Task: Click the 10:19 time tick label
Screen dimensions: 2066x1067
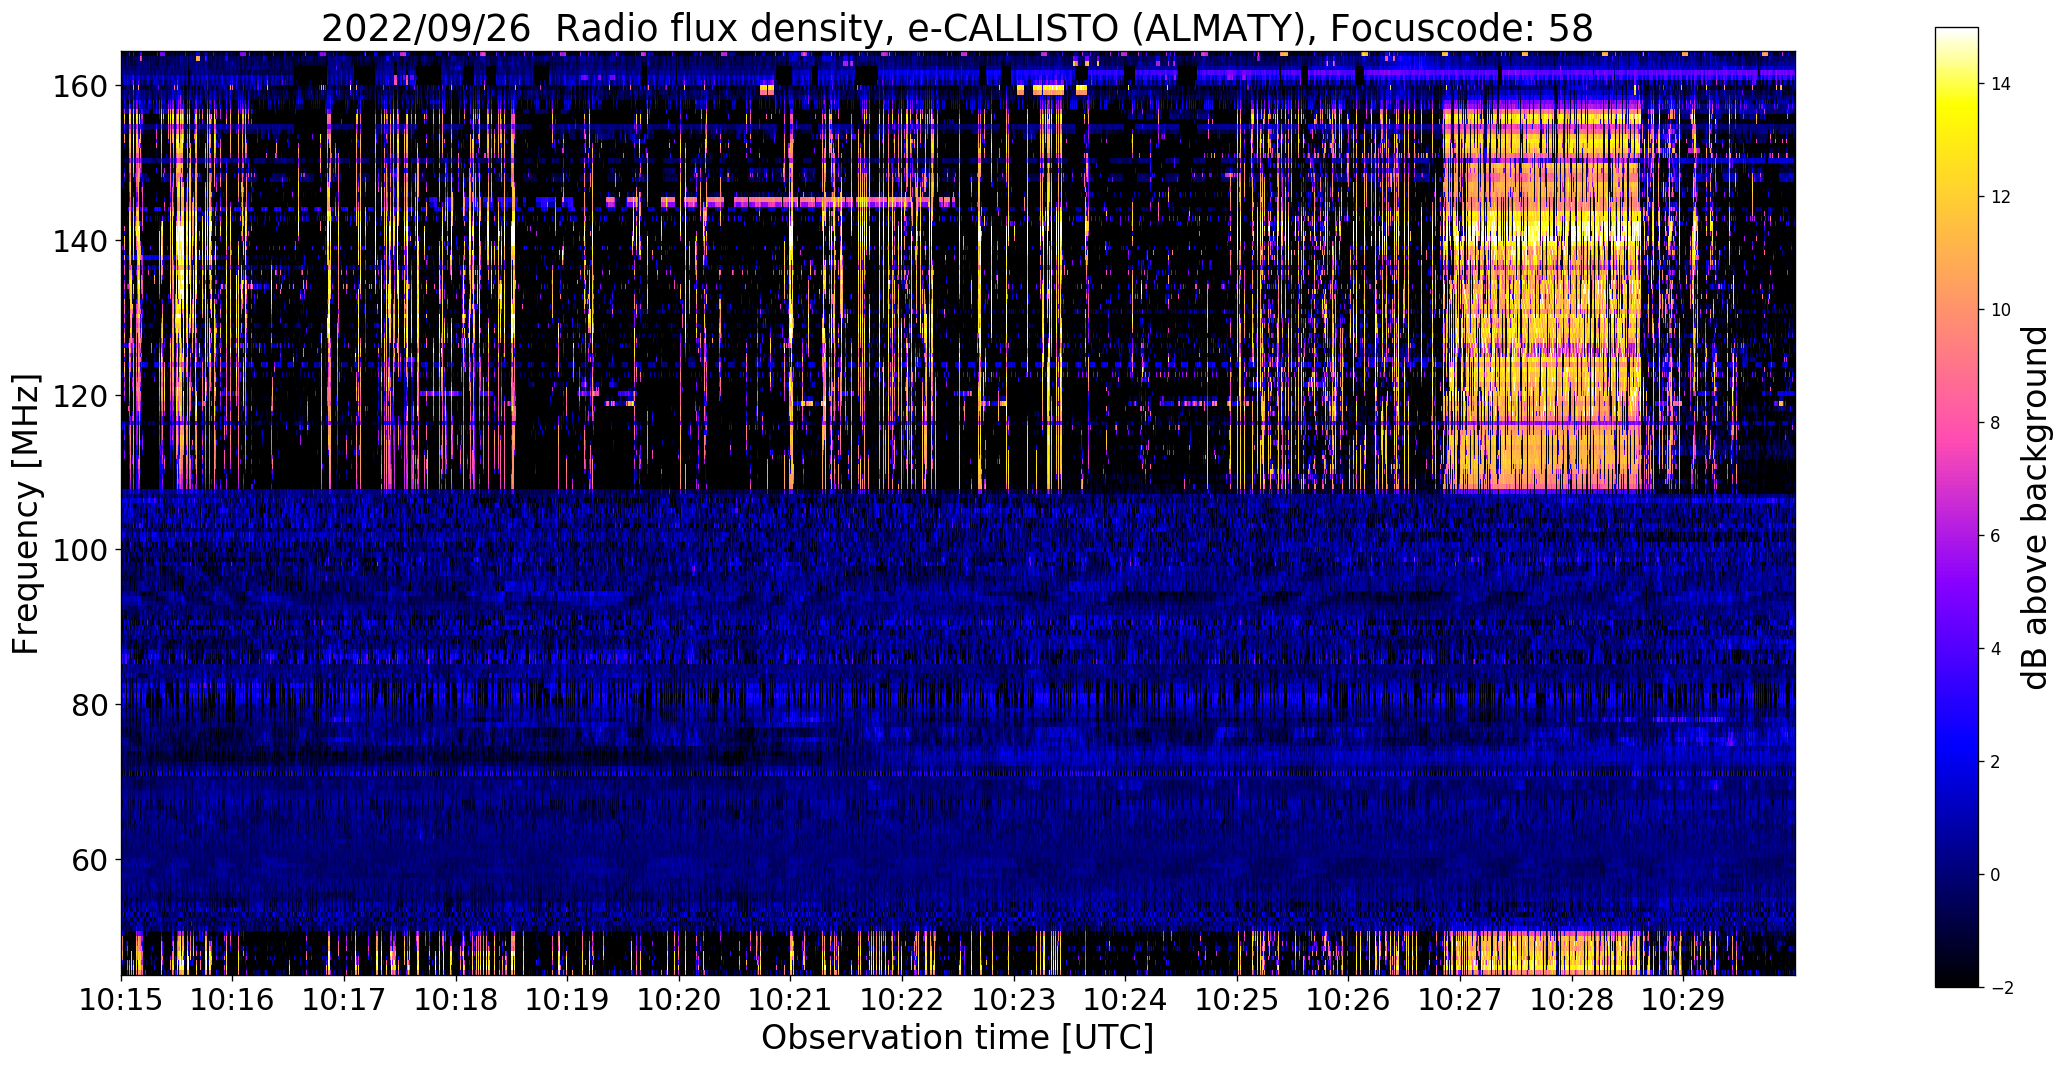Action: click(567, 999)
